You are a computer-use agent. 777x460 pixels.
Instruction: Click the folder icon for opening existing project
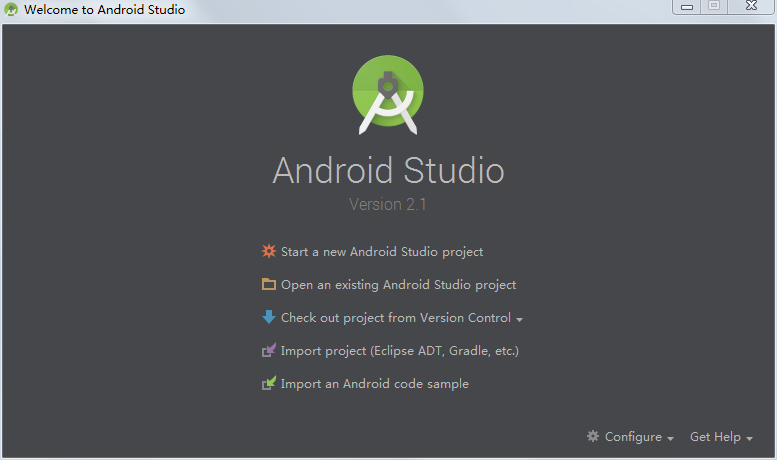pyautogui.click(x=269, y=284)
